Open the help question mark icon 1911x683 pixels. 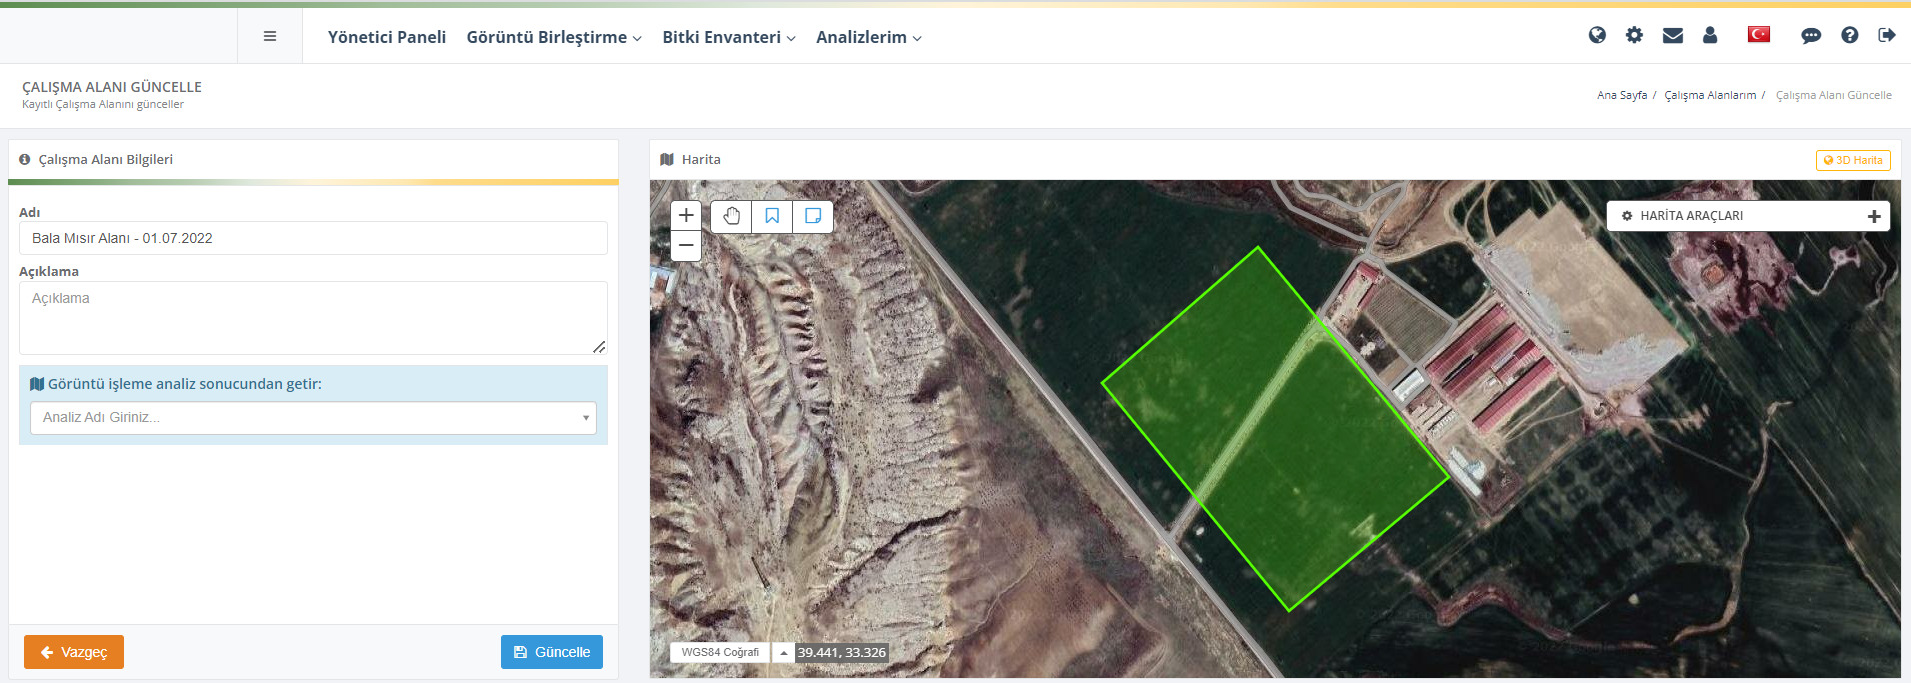[x=1849, y=35]
